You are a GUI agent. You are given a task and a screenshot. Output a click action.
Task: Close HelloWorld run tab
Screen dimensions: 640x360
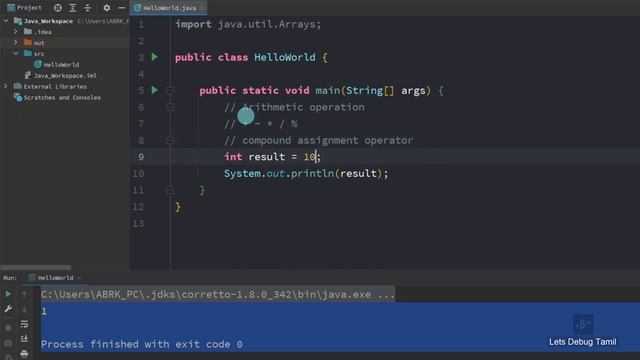click(79, 278)
